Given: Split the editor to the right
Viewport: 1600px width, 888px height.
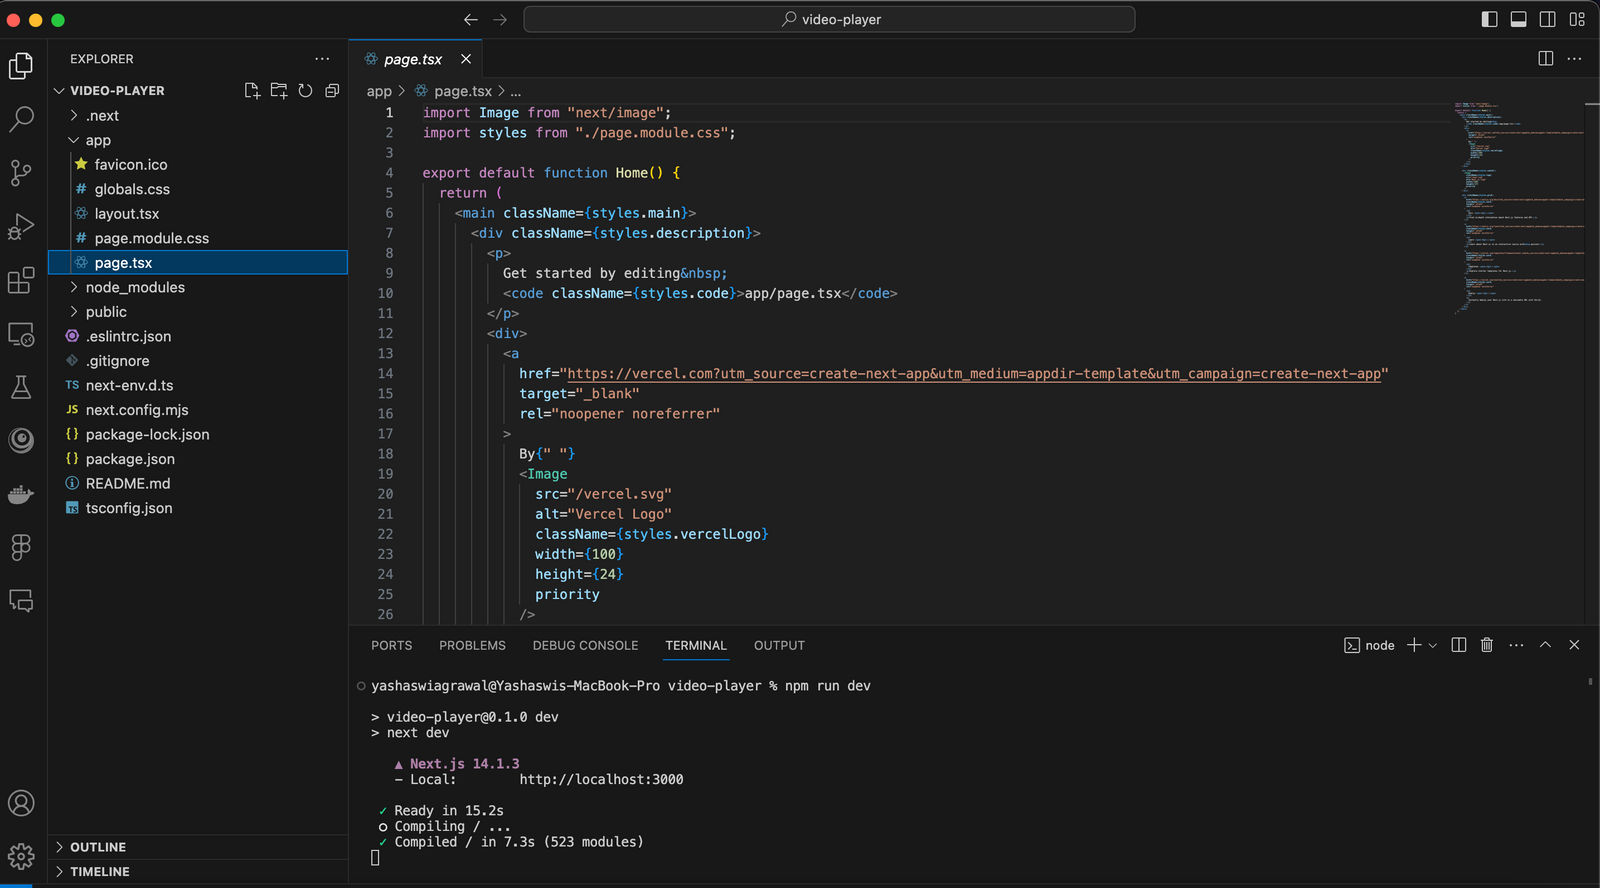Looking at the screenshot, I should pos(1545,59).
